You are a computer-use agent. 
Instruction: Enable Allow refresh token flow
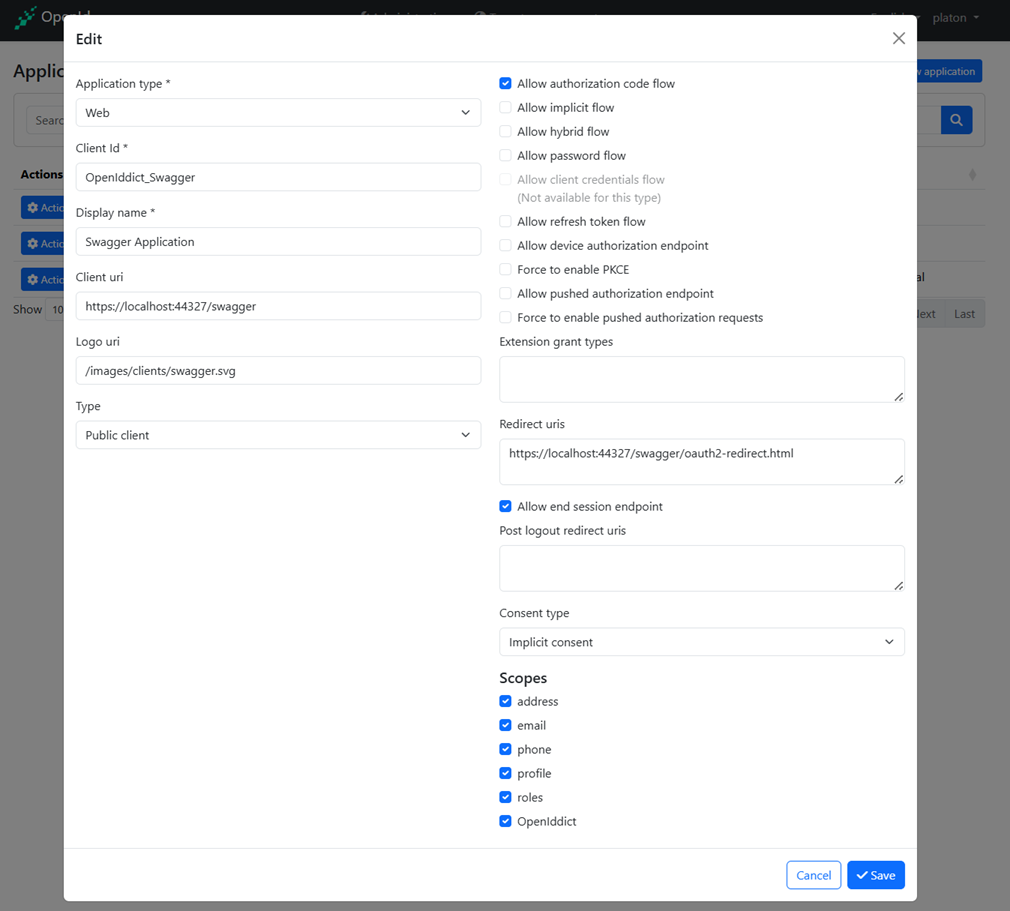point(506,222)
